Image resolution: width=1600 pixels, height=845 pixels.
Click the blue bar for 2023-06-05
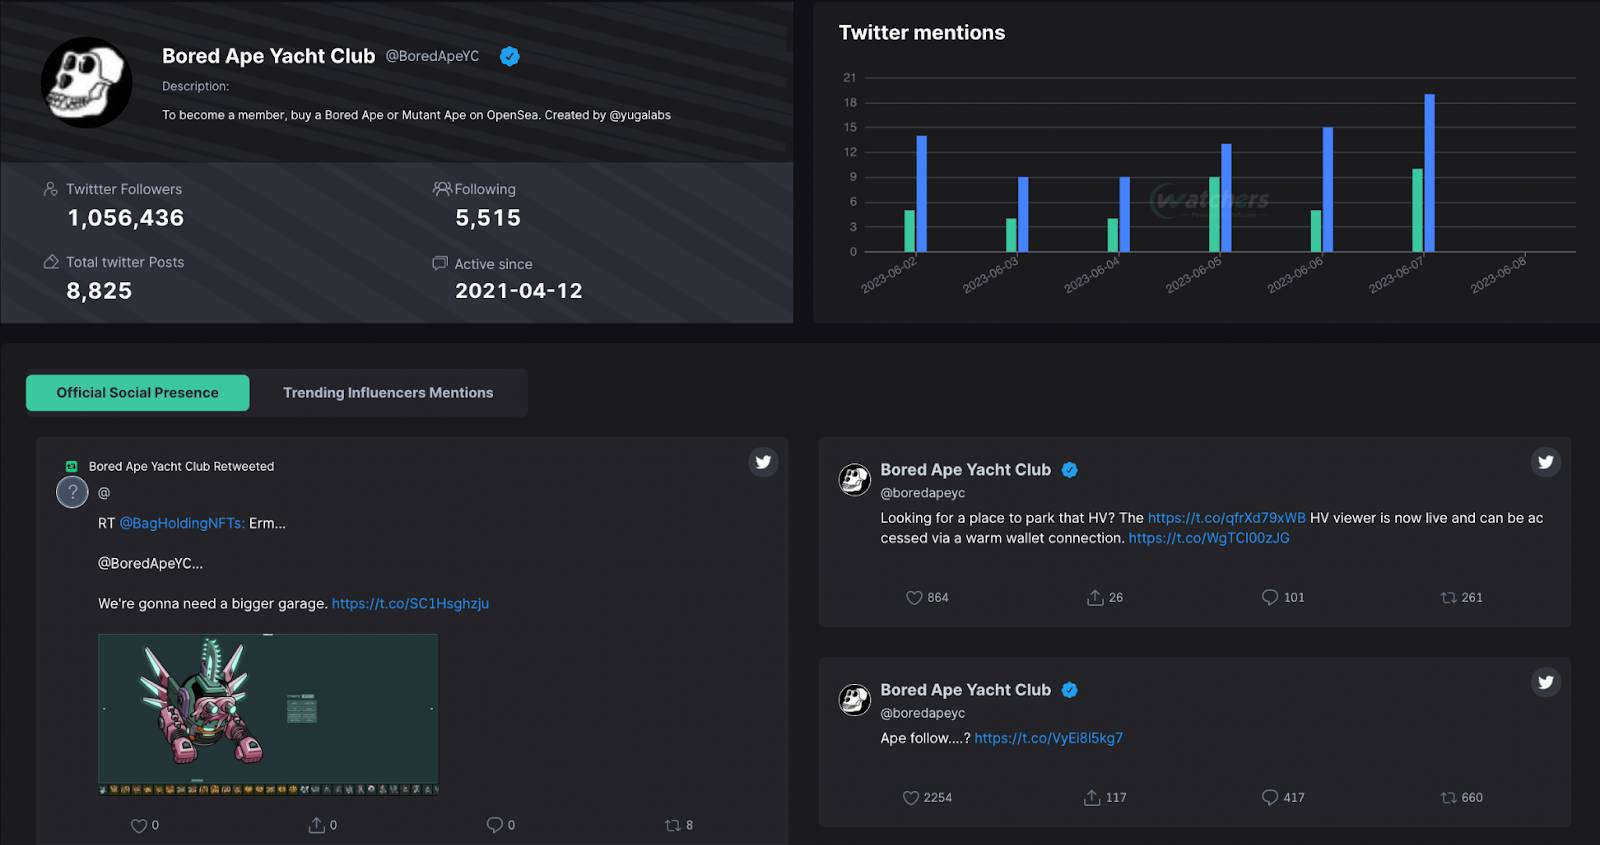(1226, 198)
